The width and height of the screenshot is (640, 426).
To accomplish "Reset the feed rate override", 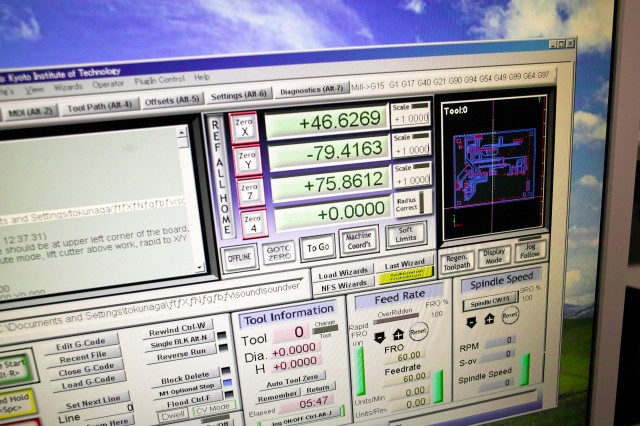I will 418,331.
